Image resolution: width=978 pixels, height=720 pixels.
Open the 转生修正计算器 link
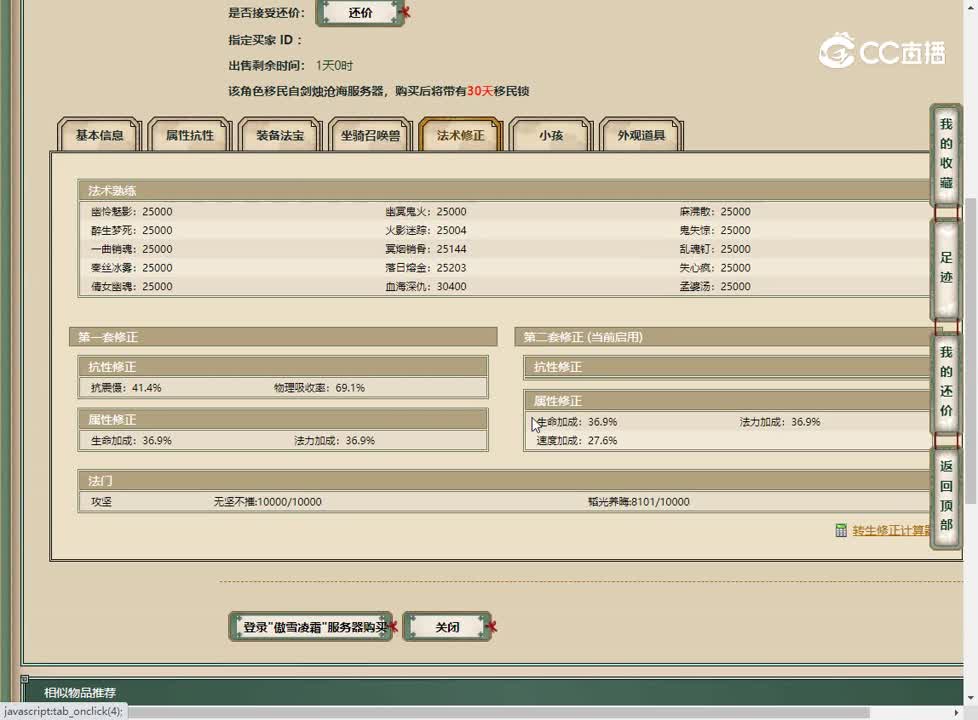tap(892, 531)
